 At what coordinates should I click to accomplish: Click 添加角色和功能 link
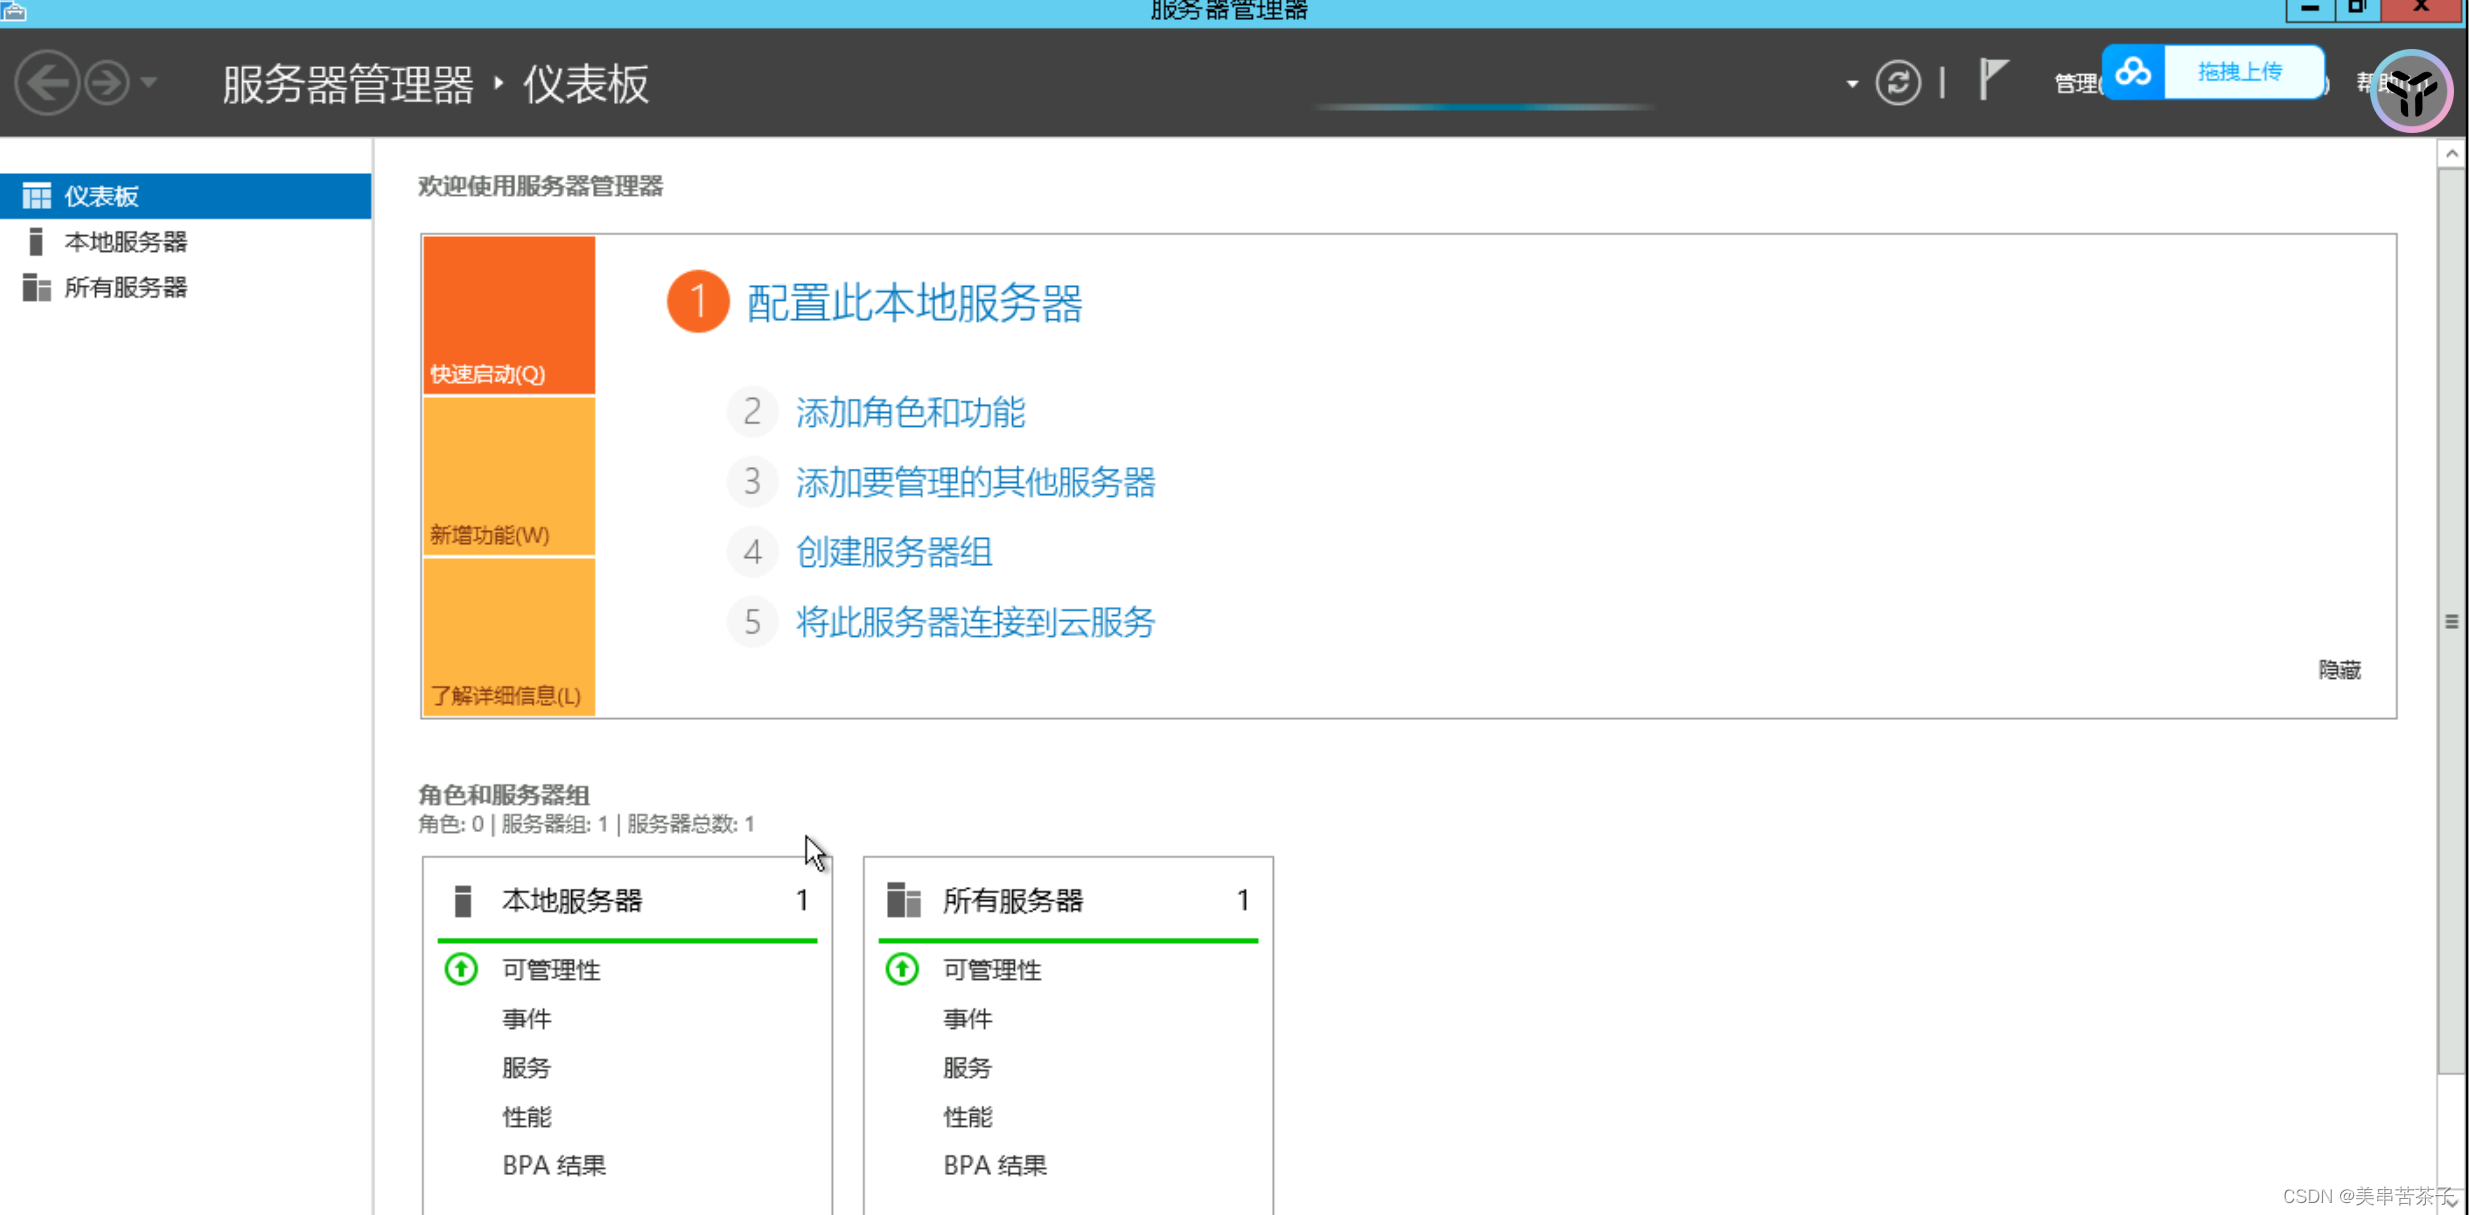pos(910,412)
